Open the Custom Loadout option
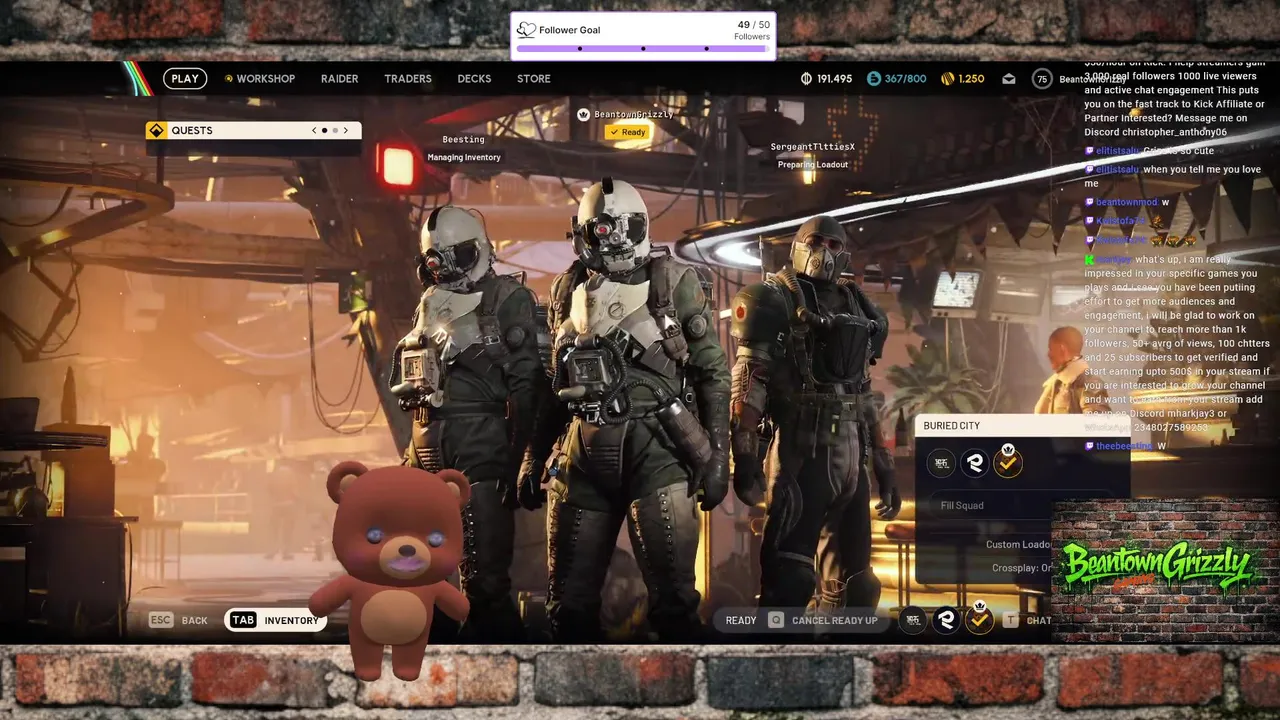 point(1018,545)
